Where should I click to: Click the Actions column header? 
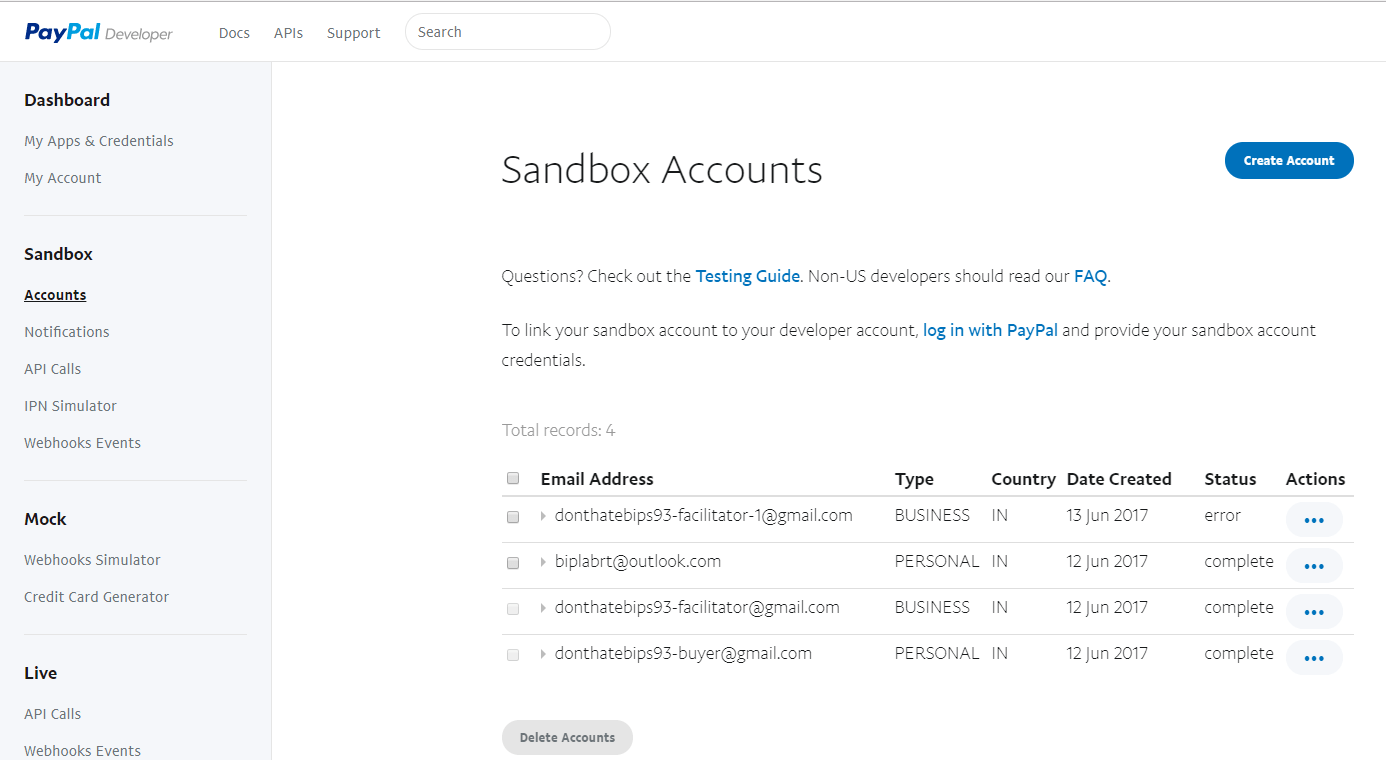(1315, 479)
